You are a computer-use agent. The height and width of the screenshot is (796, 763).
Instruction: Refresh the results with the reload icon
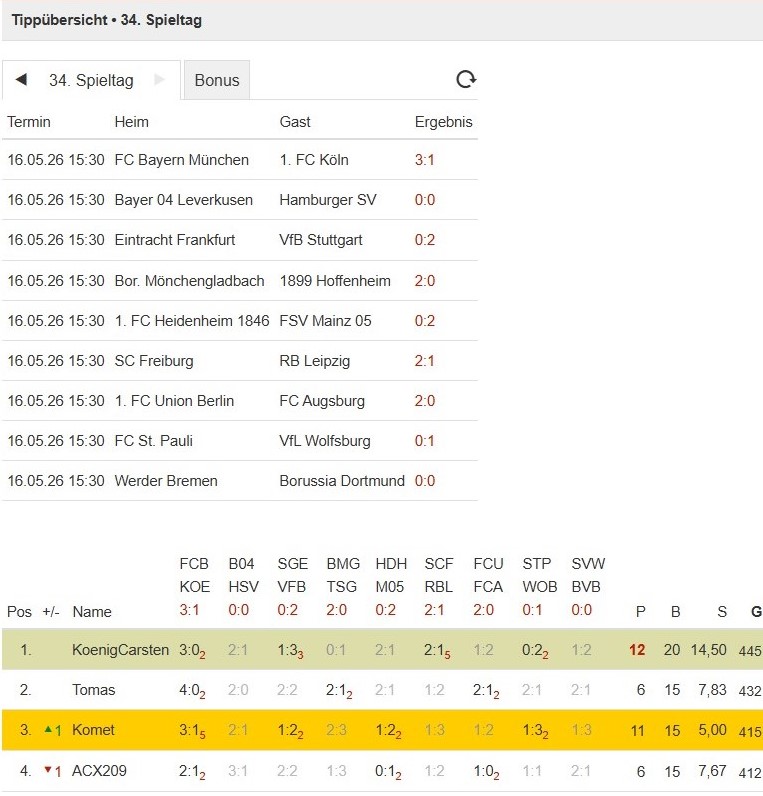click(x=466, y=79)
